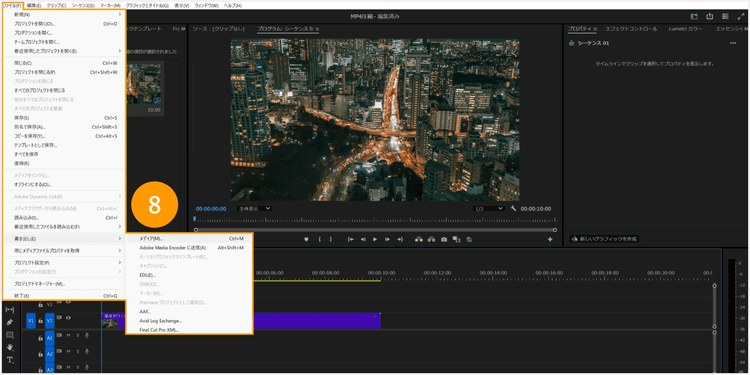Solo audio track A2 with S button

(77, 352)
